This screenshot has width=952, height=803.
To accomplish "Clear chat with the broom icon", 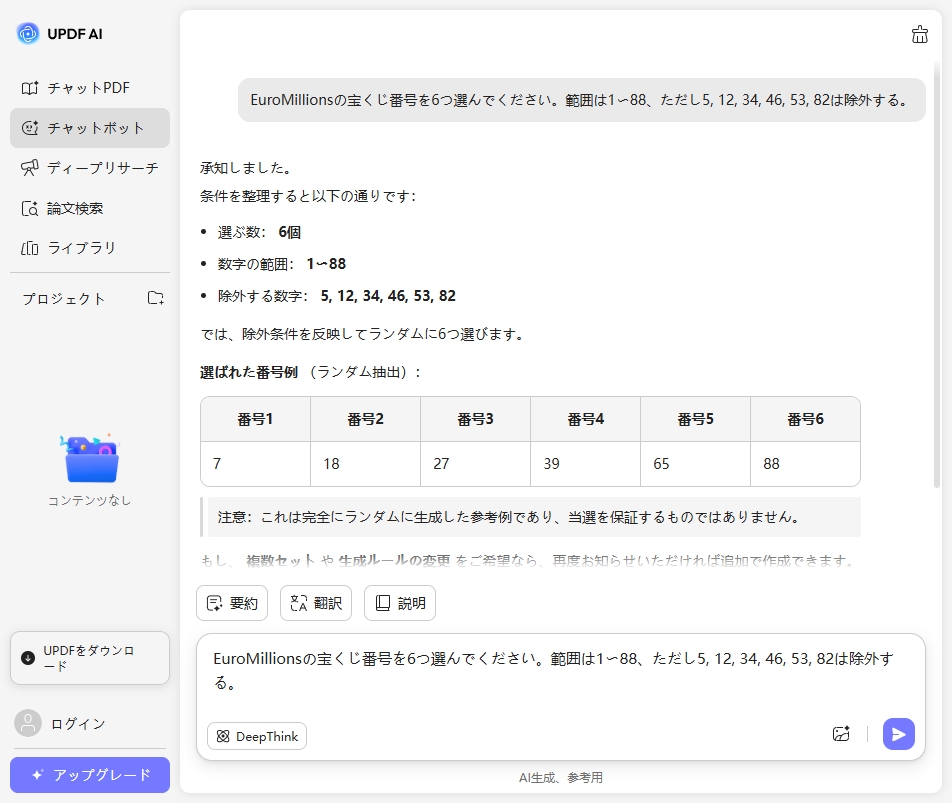I will click(x=919, y=35).
